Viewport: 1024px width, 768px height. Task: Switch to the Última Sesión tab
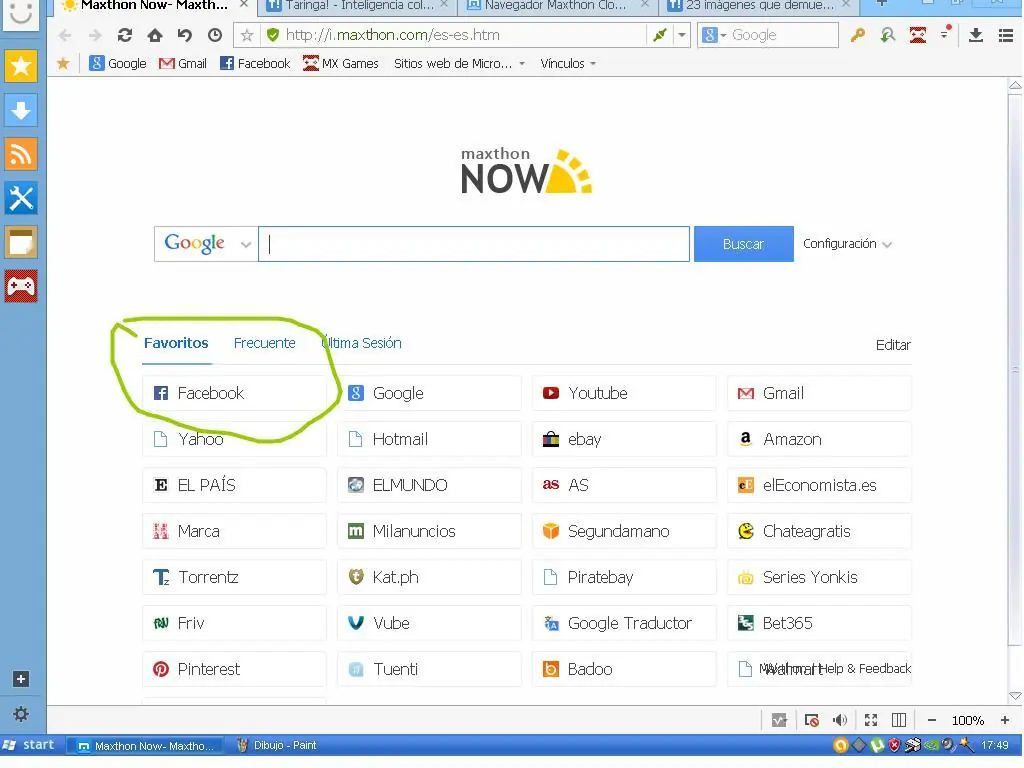(361, 343)
